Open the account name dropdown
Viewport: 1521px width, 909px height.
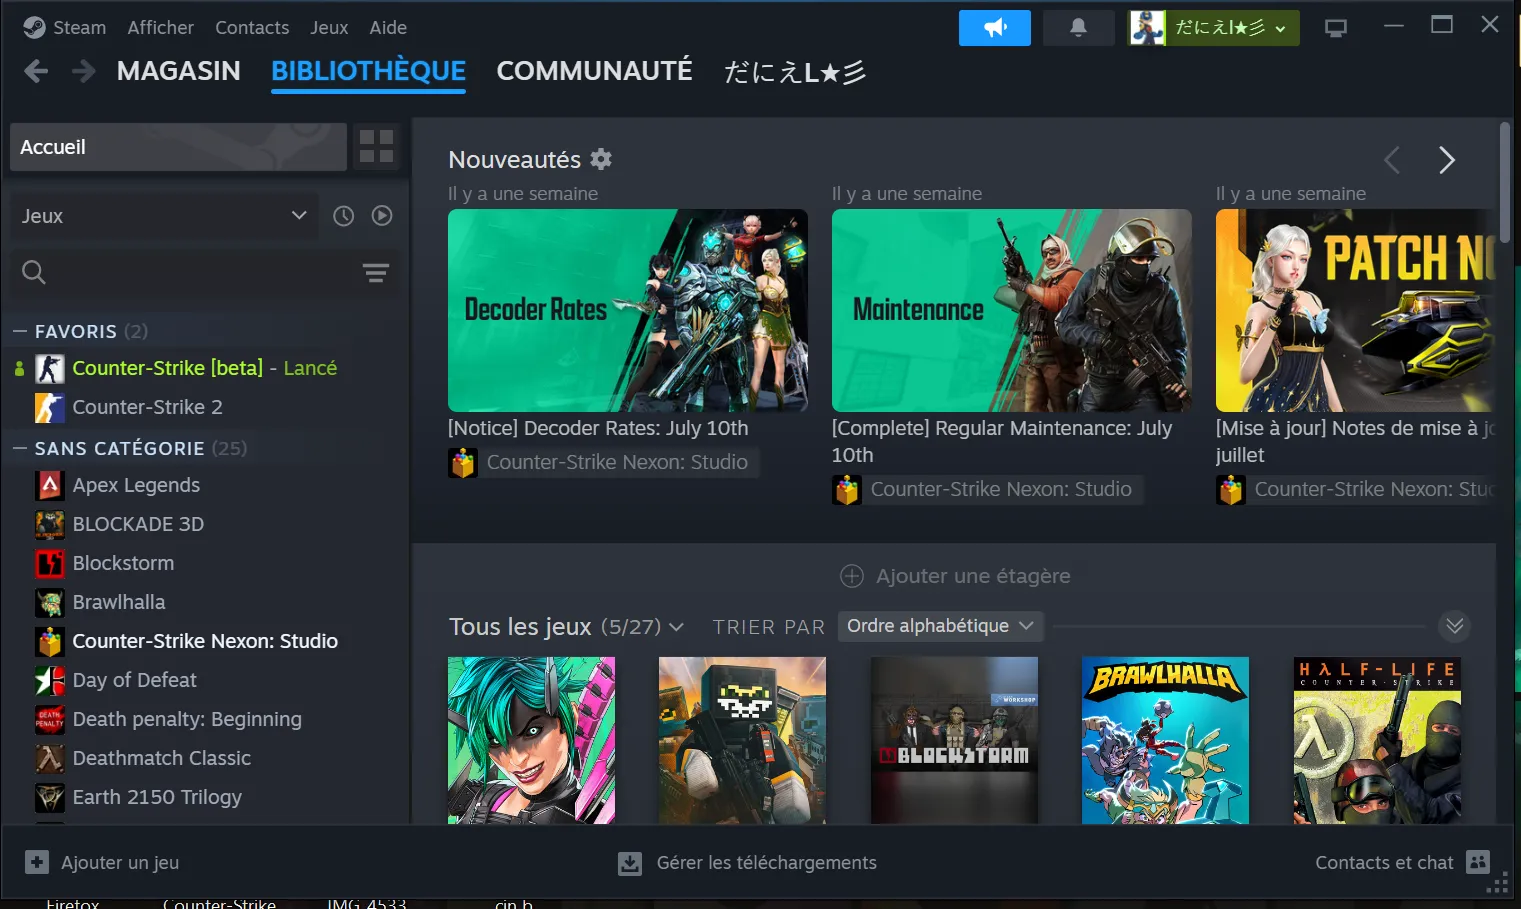click(1232, 28)
